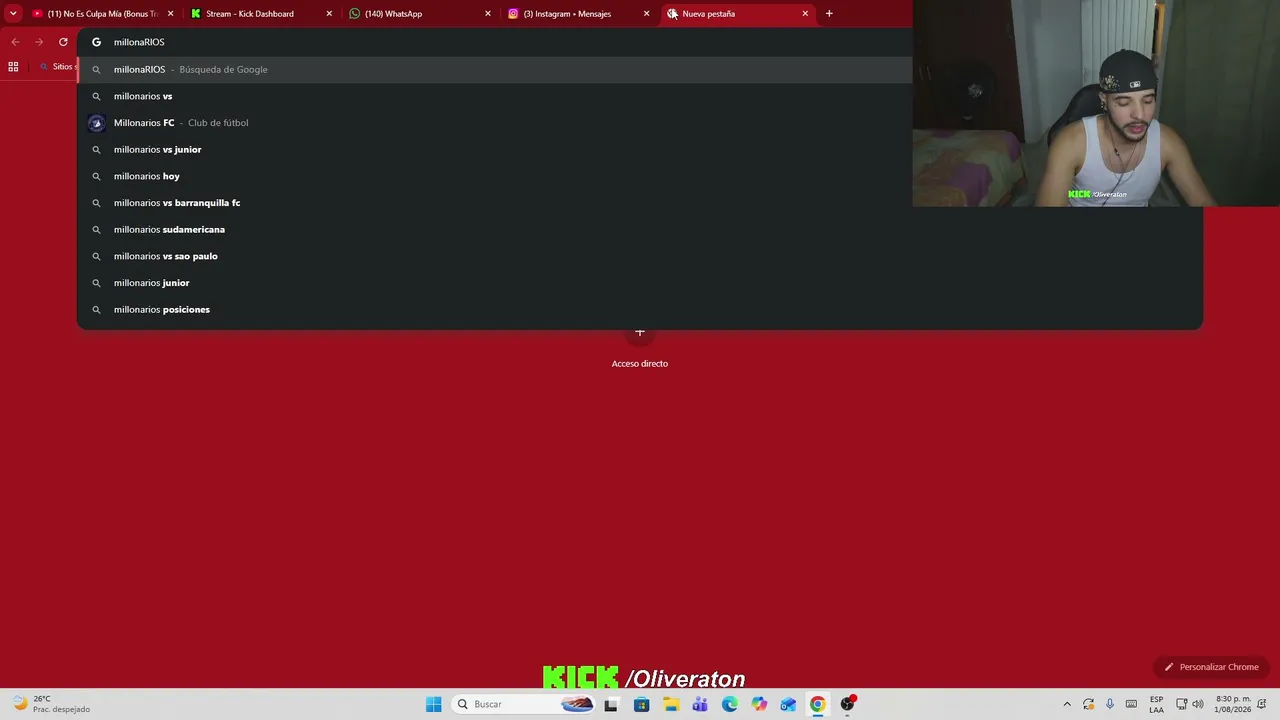The width and height of the screenshot is (1280, 720).
Task: Click the Personalizar Chrome button
Action: 1211,667
